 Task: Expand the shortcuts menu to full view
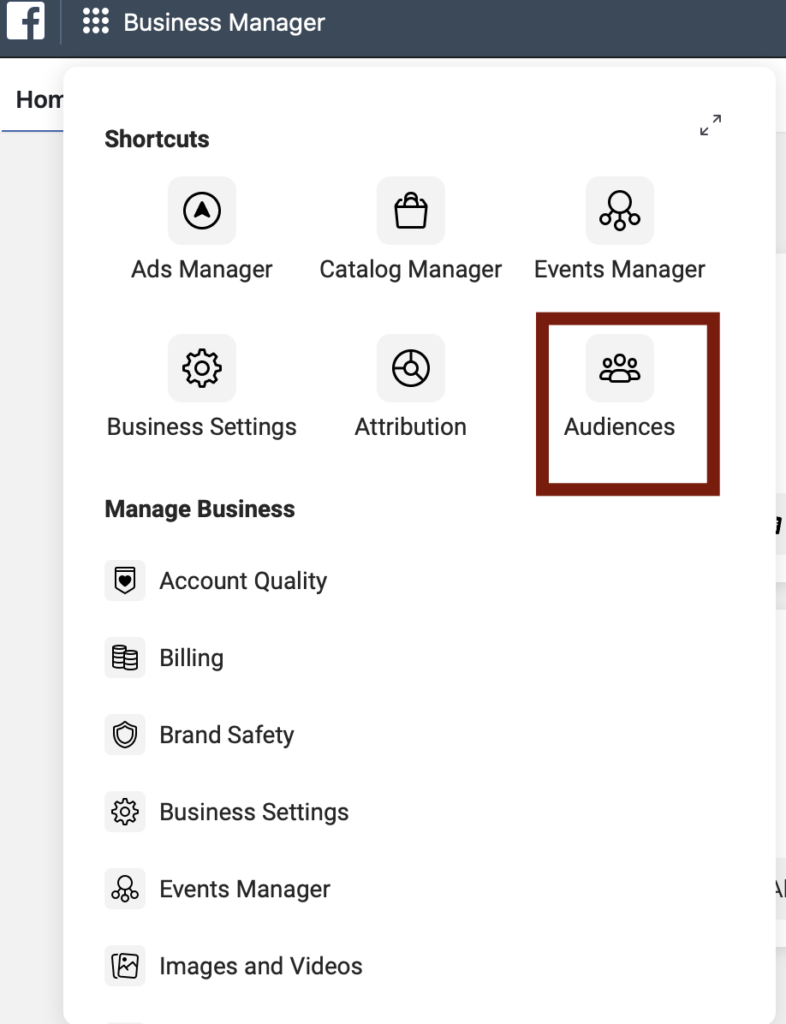pyautogui.click(x=710, y=126)
